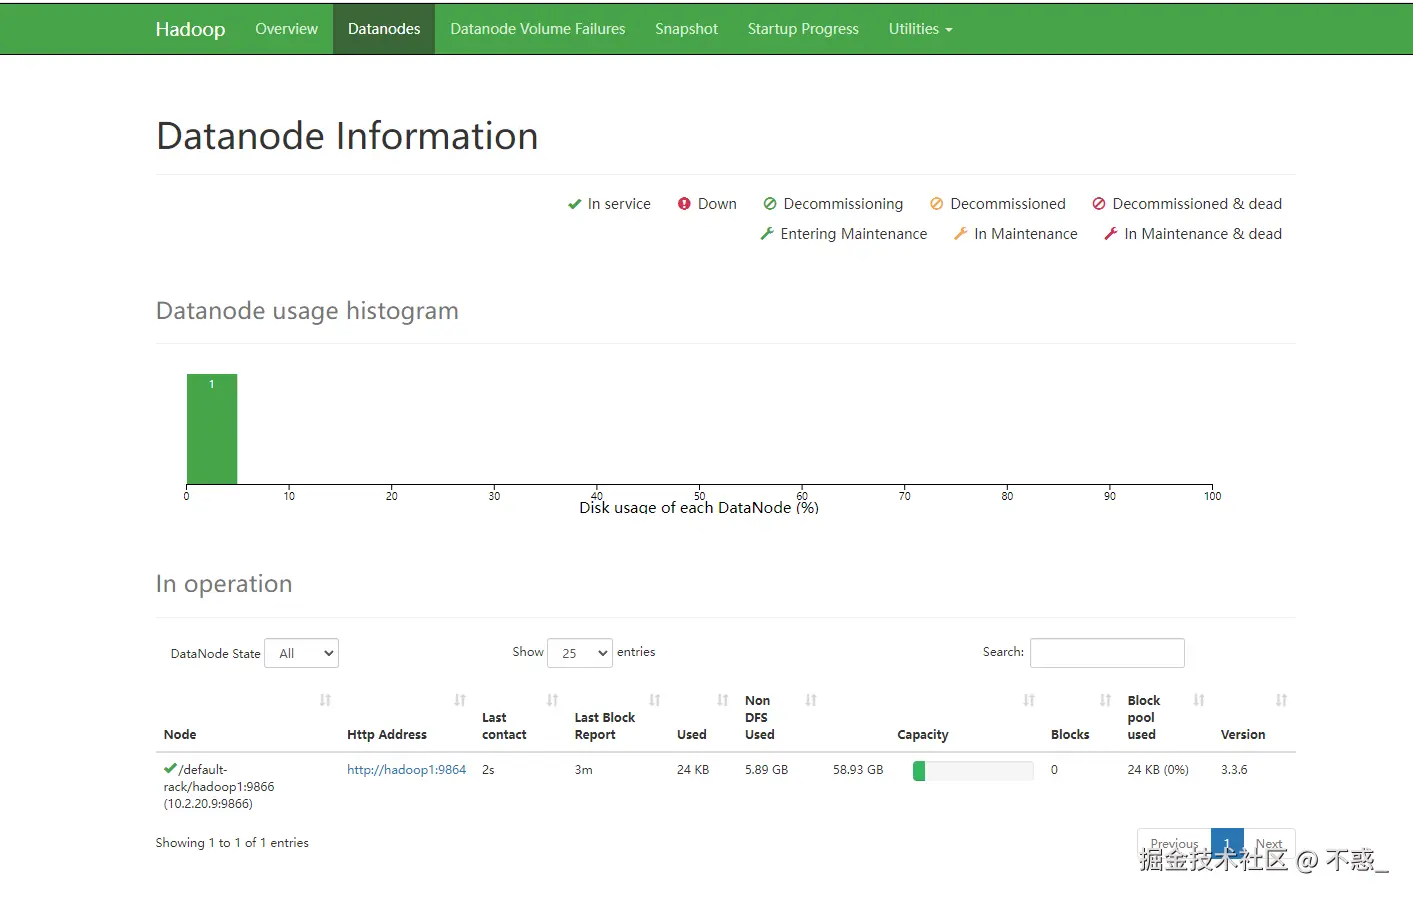The height and width of the screenshot is (898, 1413).
Task: Click the green histogram bar labeled 1
Action: (x=212, y=429)
